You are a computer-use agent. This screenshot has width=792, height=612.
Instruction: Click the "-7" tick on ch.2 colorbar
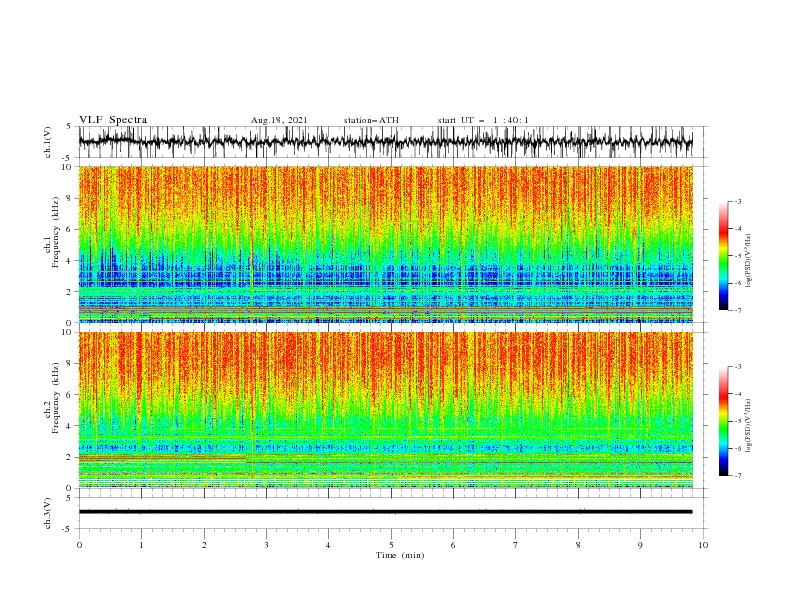(x=737, y=476)
